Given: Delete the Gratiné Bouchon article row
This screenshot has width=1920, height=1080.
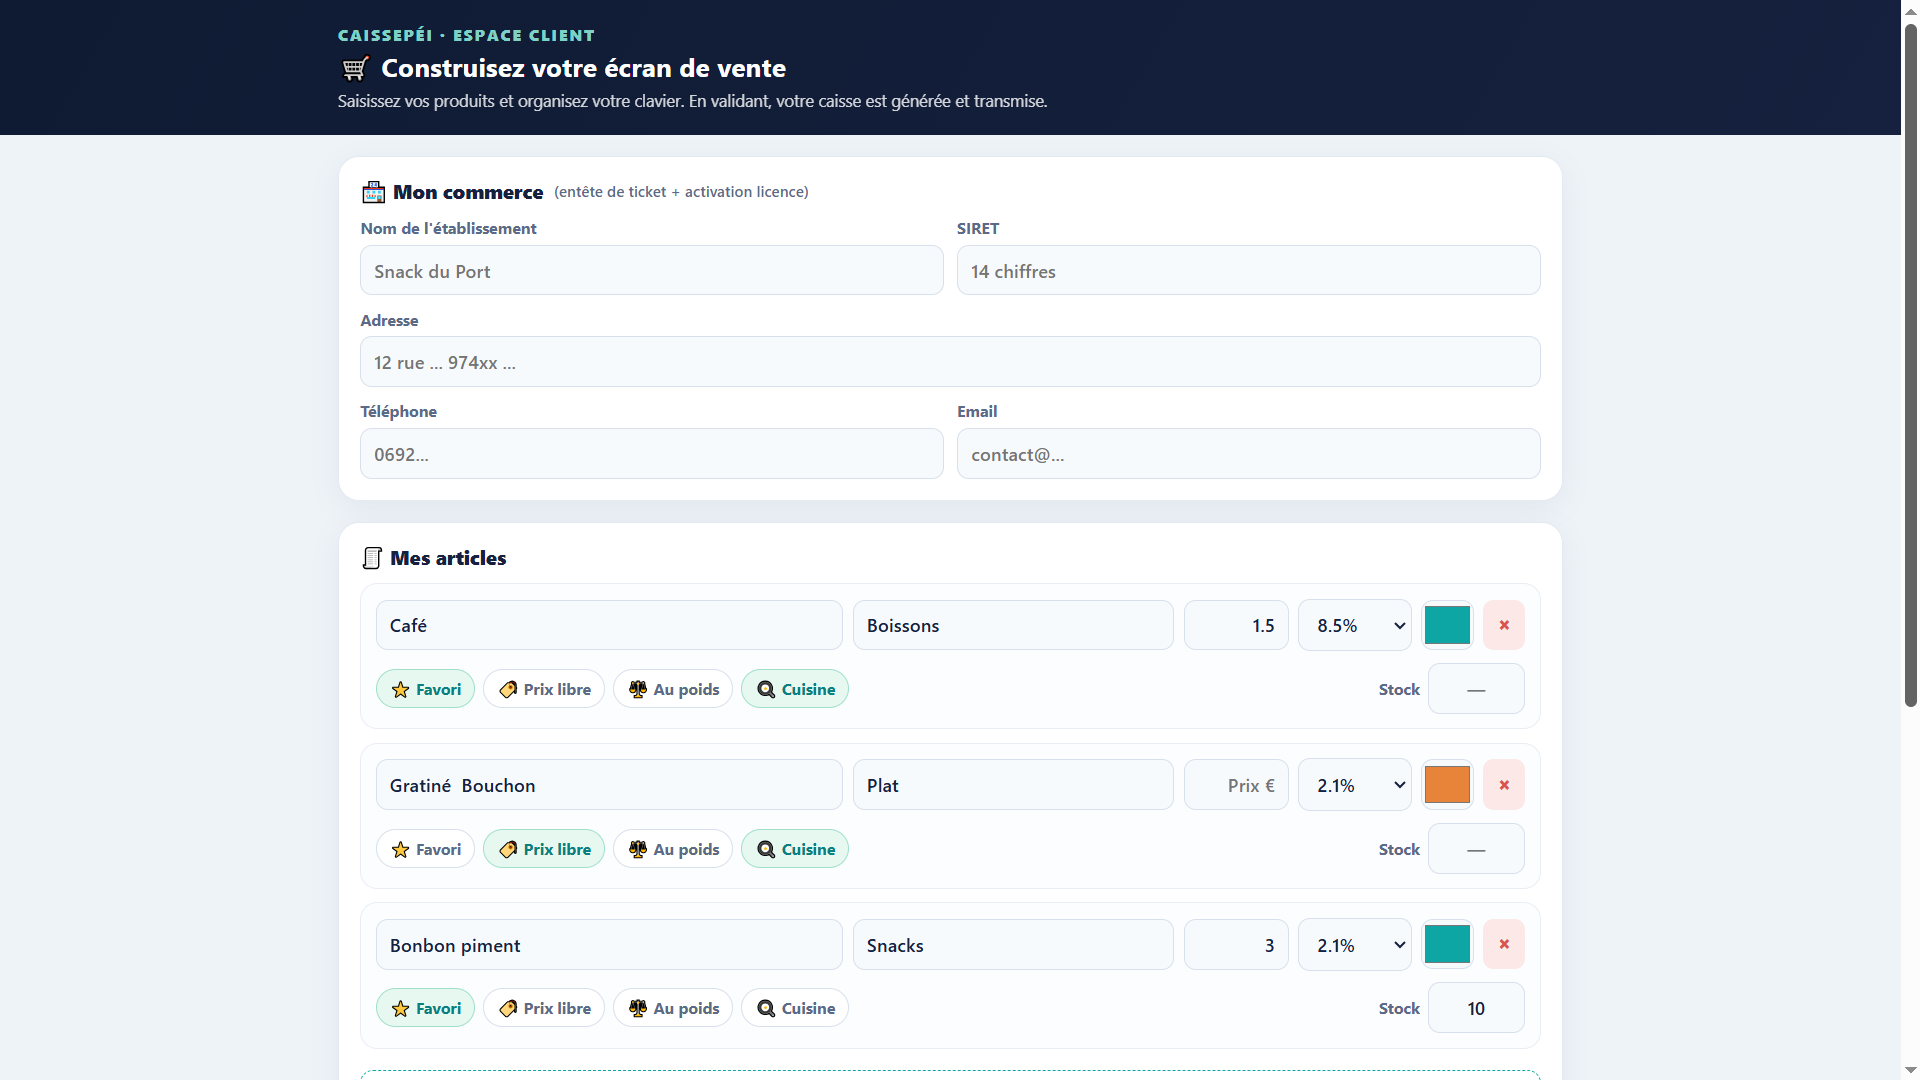Looking at the screenshot, I should [1503, 785].
